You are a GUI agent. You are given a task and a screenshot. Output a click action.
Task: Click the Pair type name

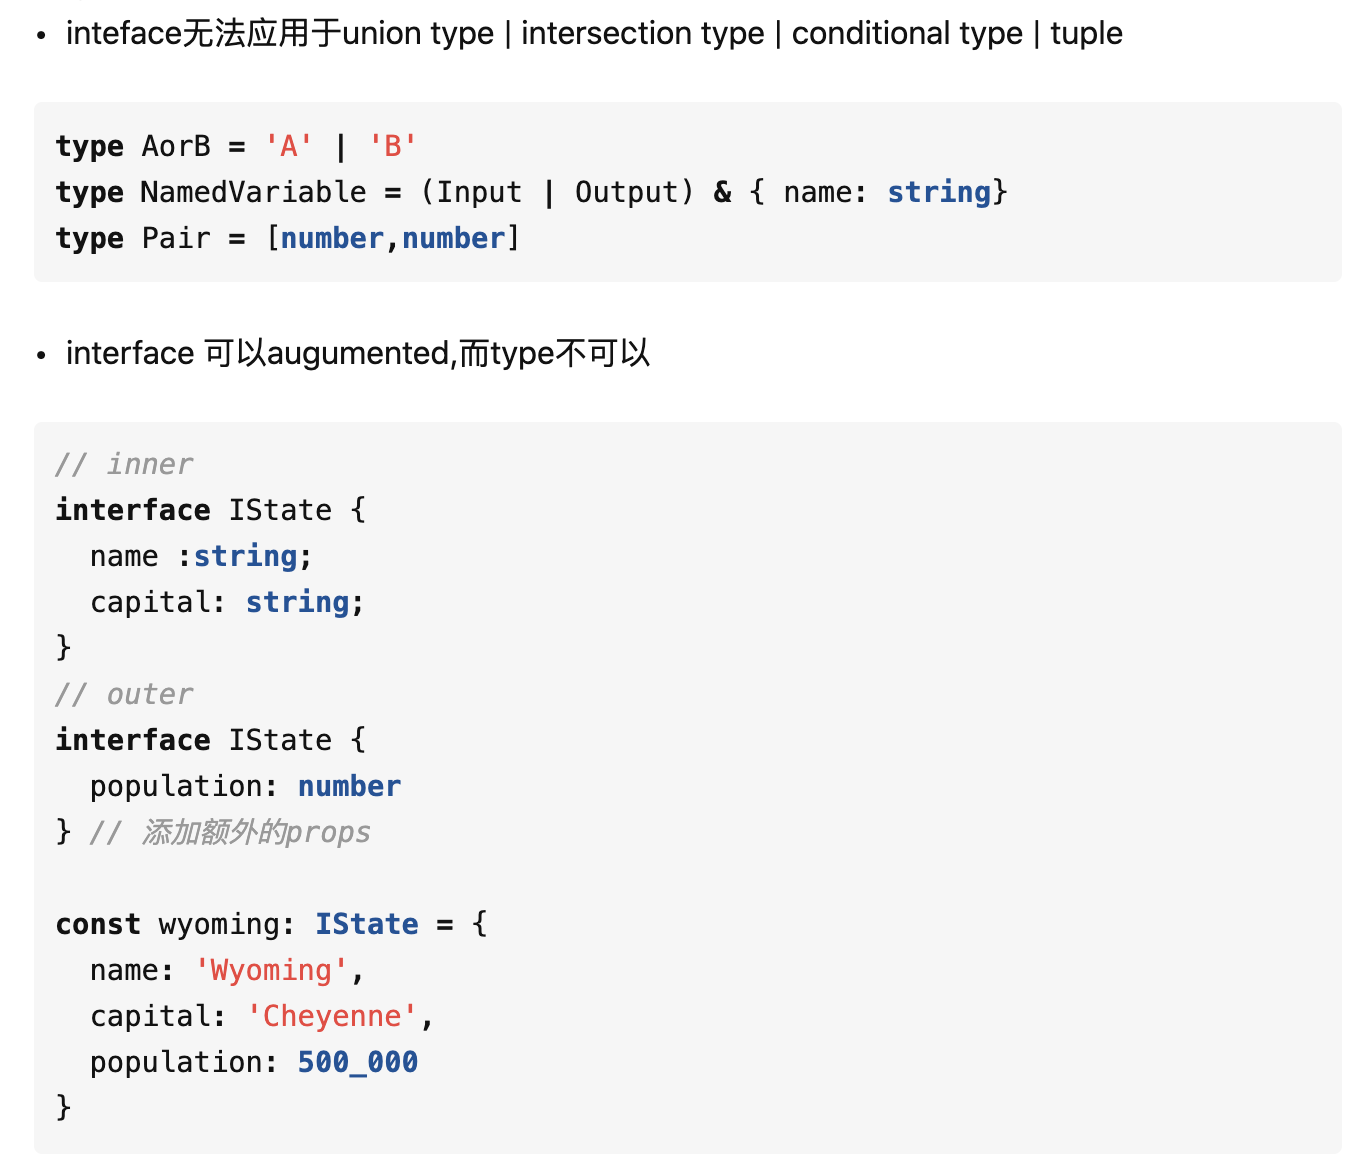[176, 239]
